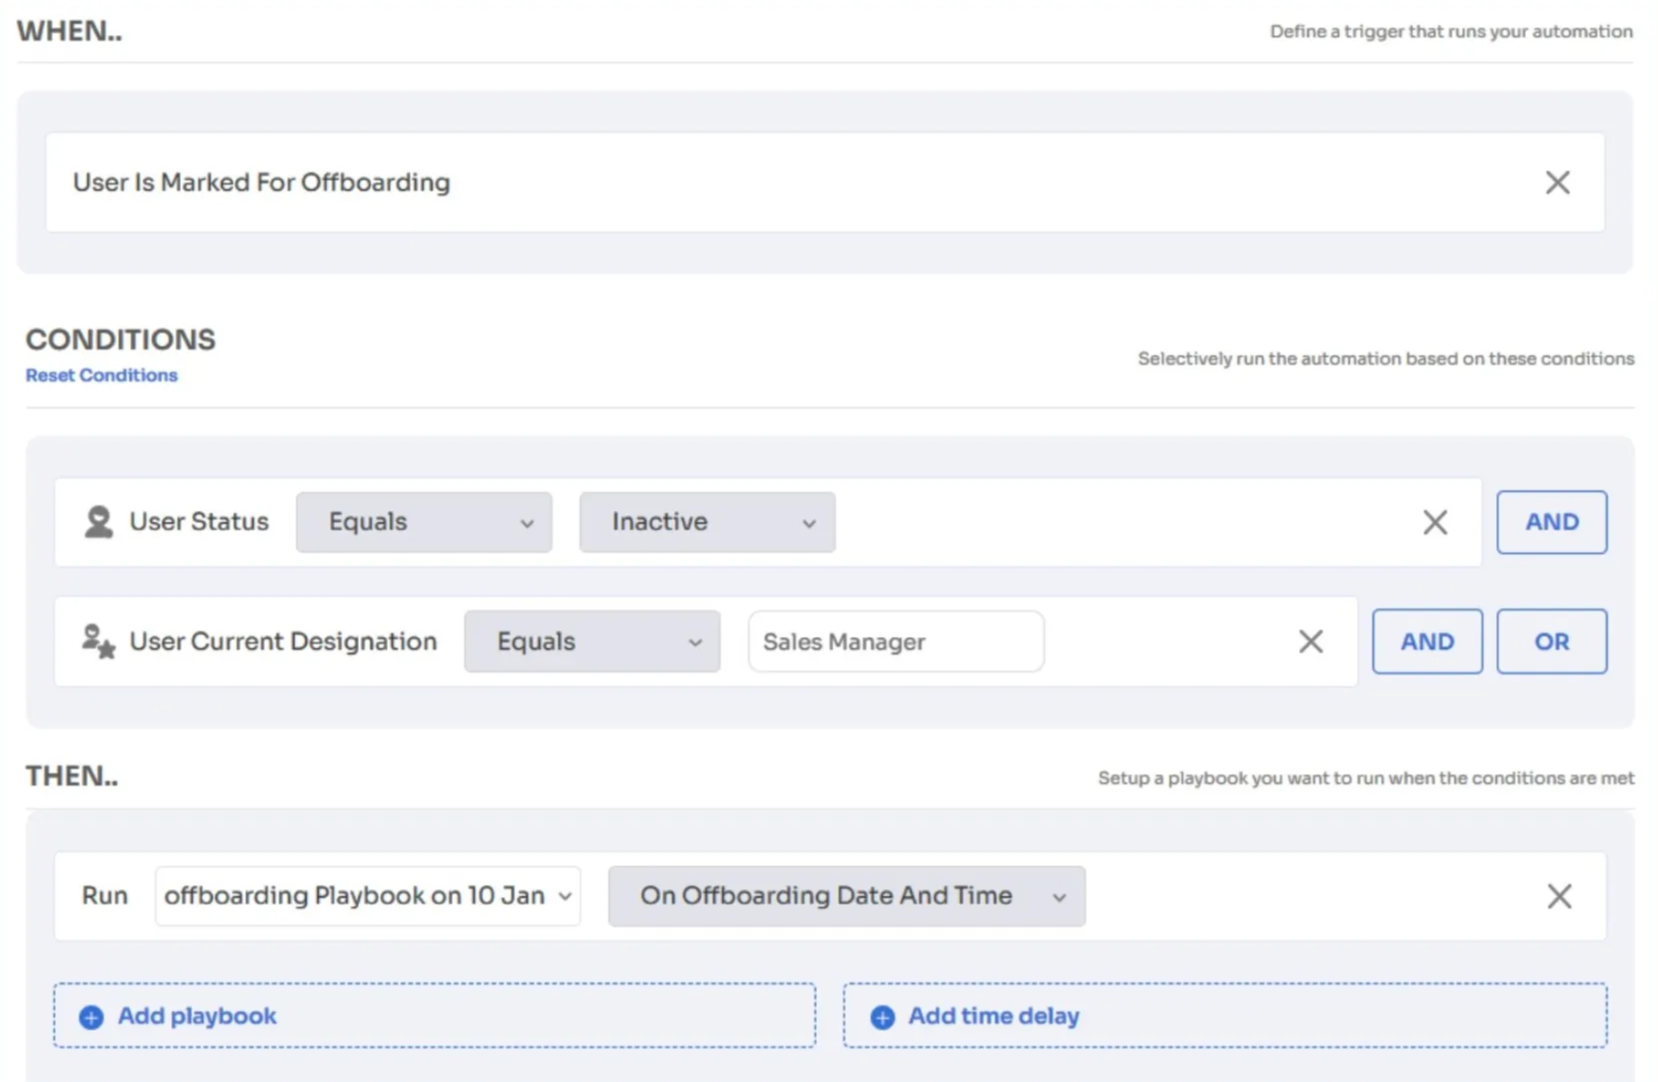1658x1082 pixels.
Task: Edit the Sales Manager designation field
Action: point(896,641)
